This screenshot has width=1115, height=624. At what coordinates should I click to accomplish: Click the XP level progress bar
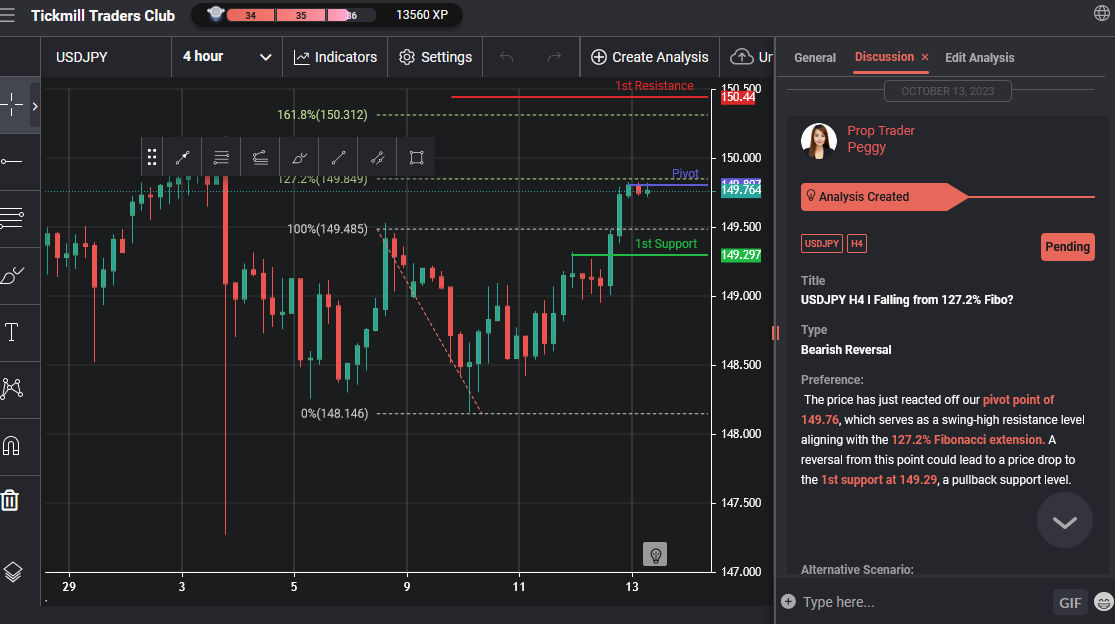[x=301, y=15]
